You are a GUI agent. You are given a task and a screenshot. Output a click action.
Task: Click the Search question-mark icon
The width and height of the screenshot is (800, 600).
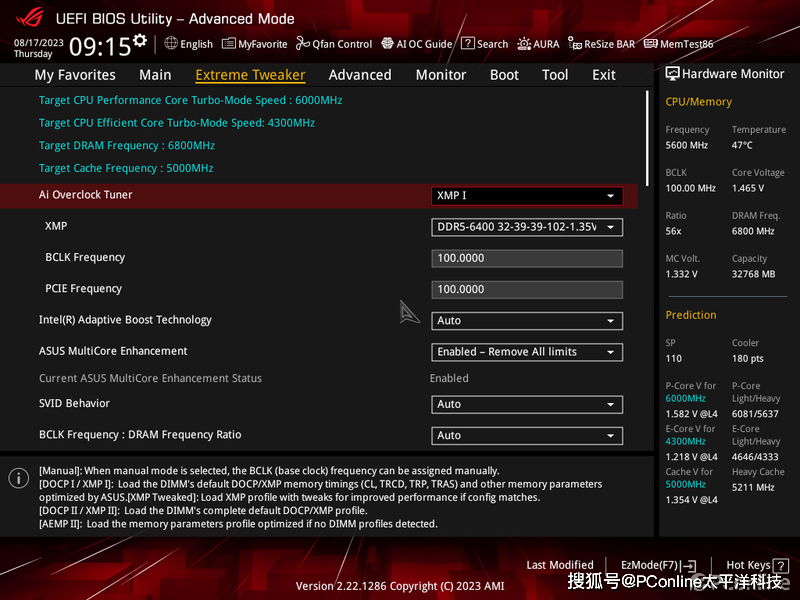467,43
